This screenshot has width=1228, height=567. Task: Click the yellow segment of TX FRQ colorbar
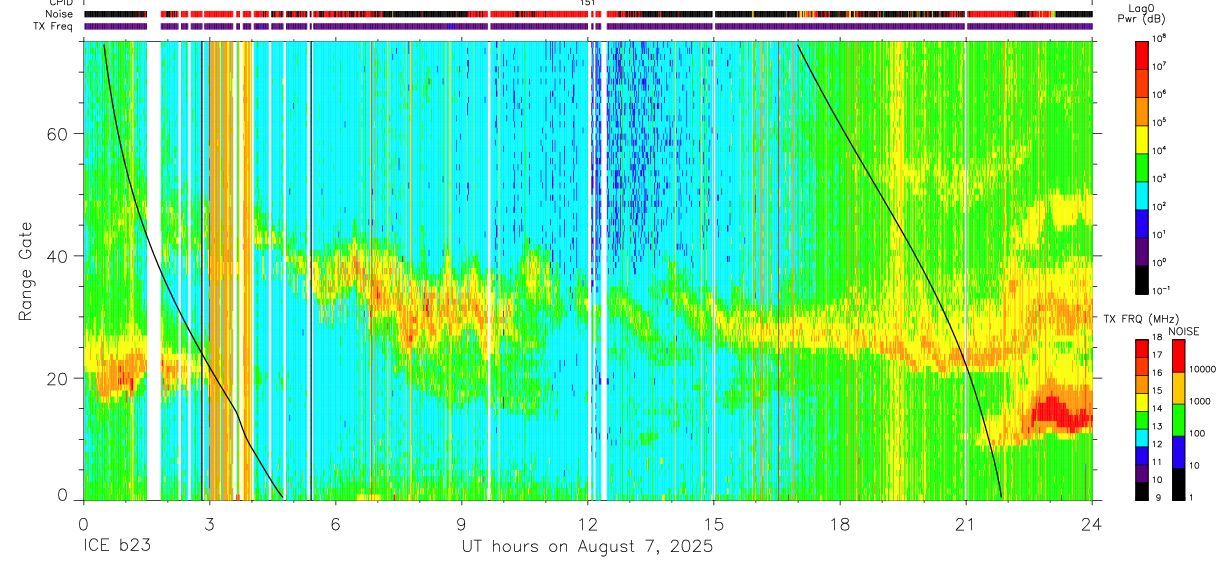tap(1142, 401)
